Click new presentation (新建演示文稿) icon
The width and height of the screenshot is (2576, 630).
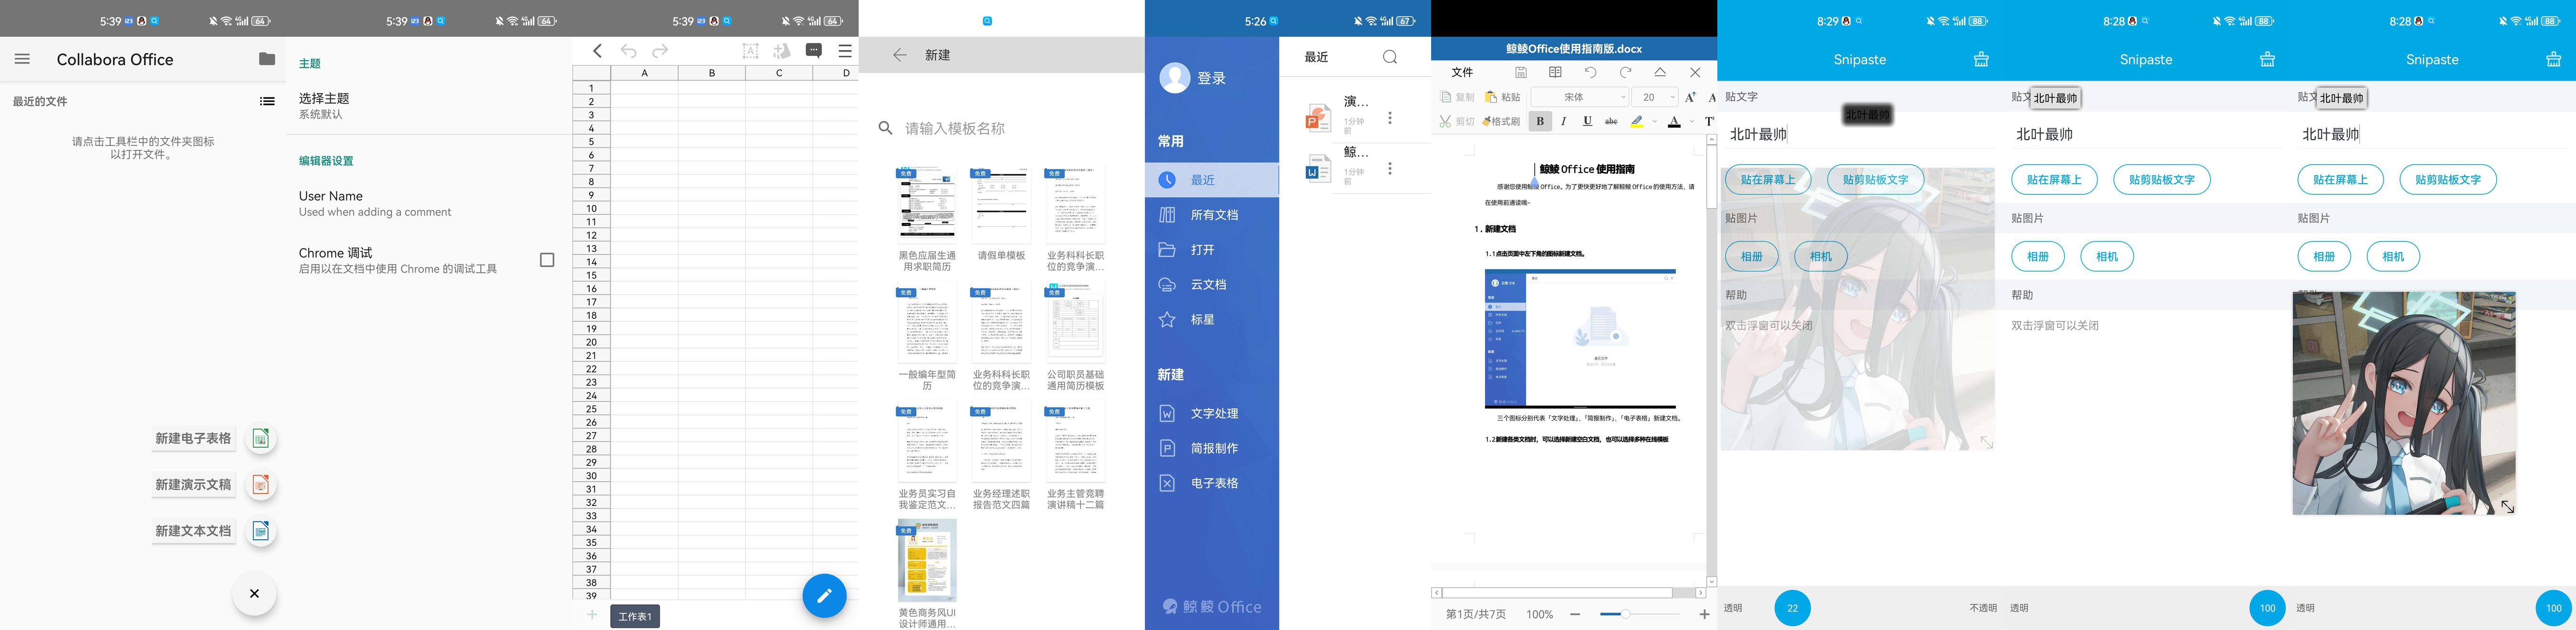point(260,485)
